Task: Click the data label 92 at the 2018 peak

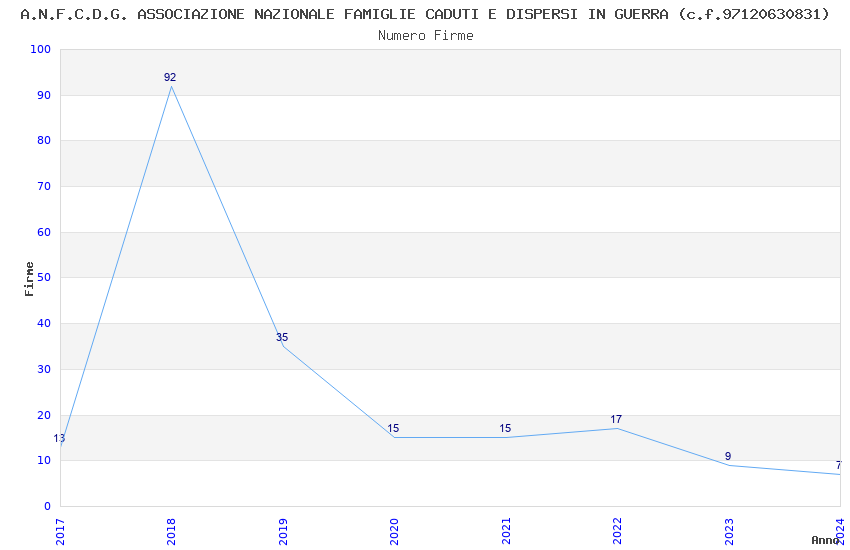Action: [x=170, y=77]
